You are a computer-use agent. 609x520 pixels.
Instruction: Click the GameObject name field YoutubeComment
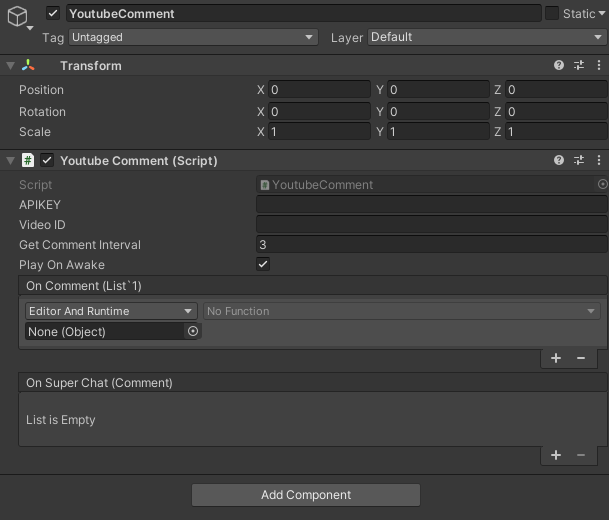tap(304, 14)
